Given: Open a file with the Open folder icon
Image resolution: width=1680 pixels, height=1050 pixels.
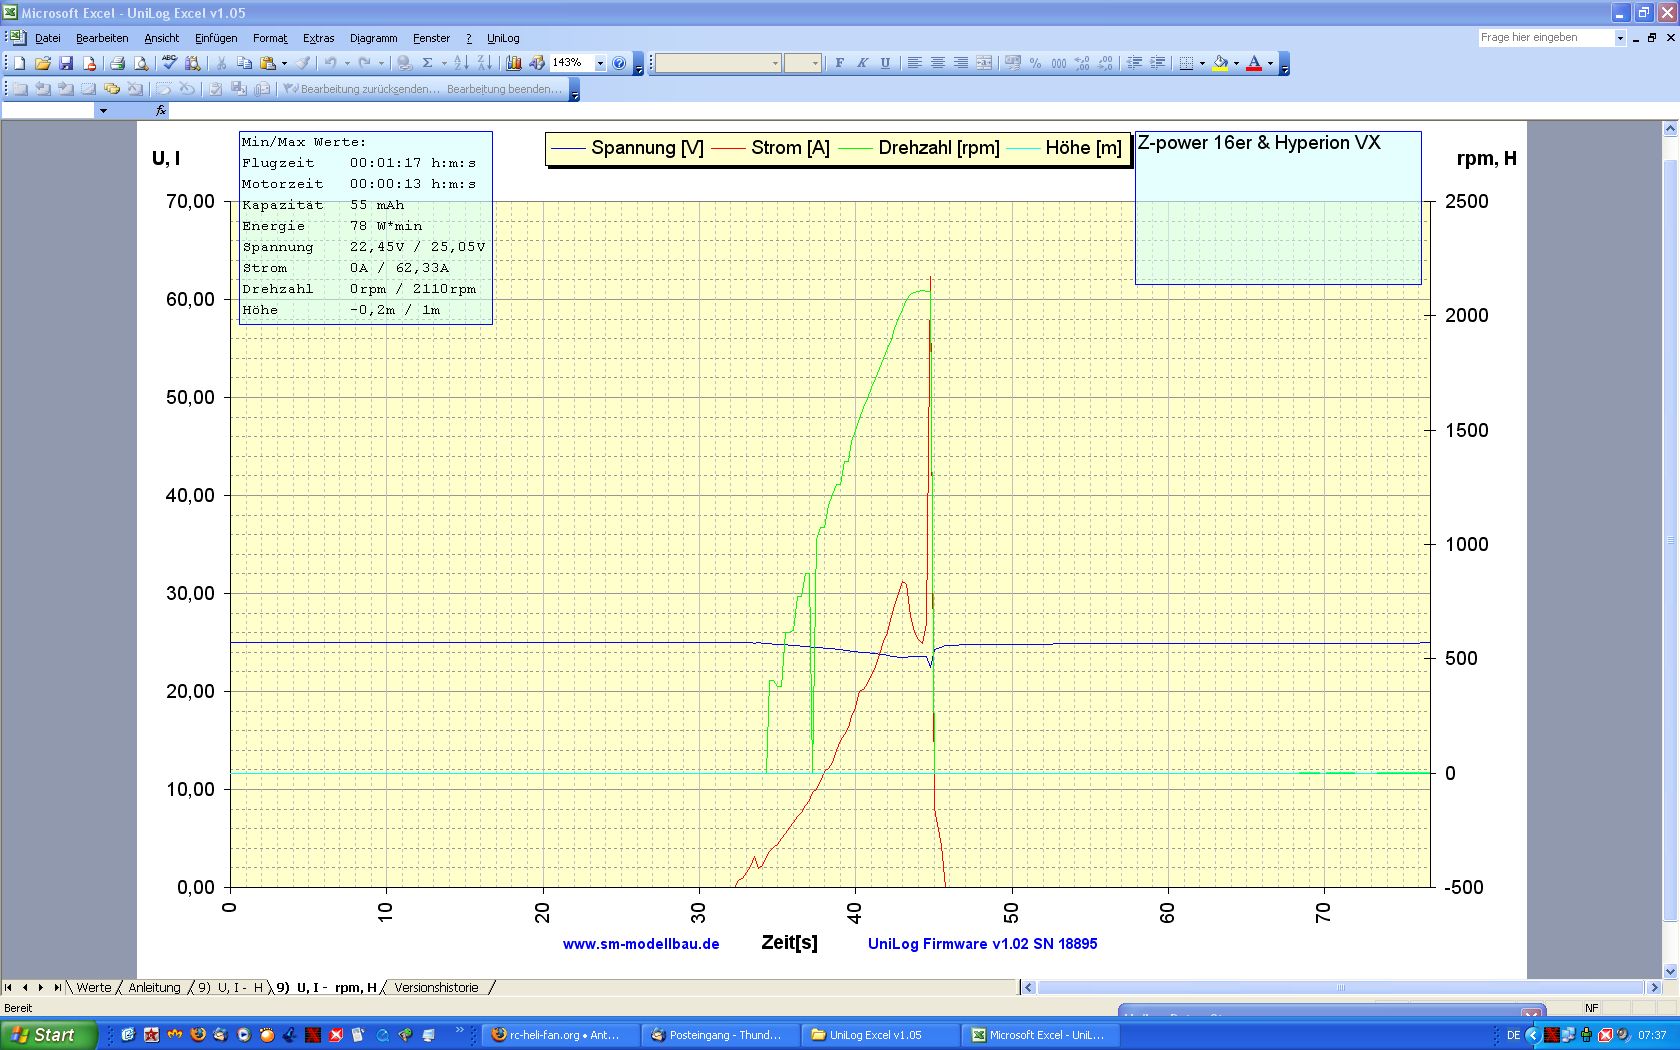Looking at the screenshot, I should [x=42, y=63].
